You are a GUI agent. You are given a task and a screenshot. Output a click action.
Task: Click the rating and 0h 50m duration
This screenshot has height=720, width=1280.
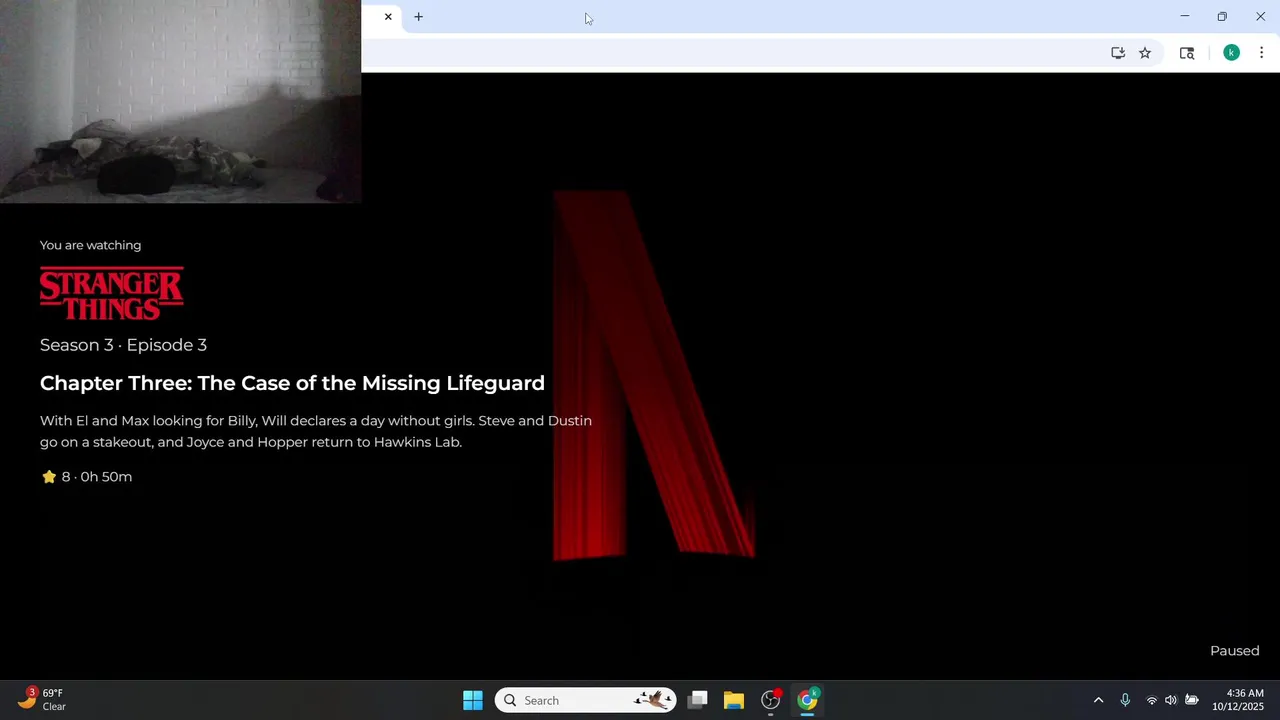86,477
